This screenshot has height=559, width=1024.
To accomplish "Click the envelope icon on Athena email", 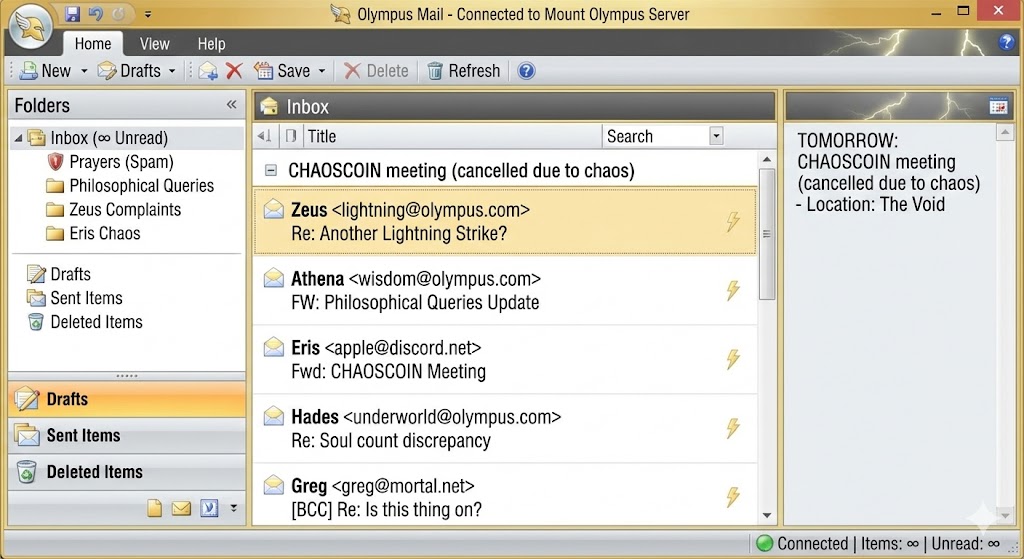I will (x=274, y=278).
